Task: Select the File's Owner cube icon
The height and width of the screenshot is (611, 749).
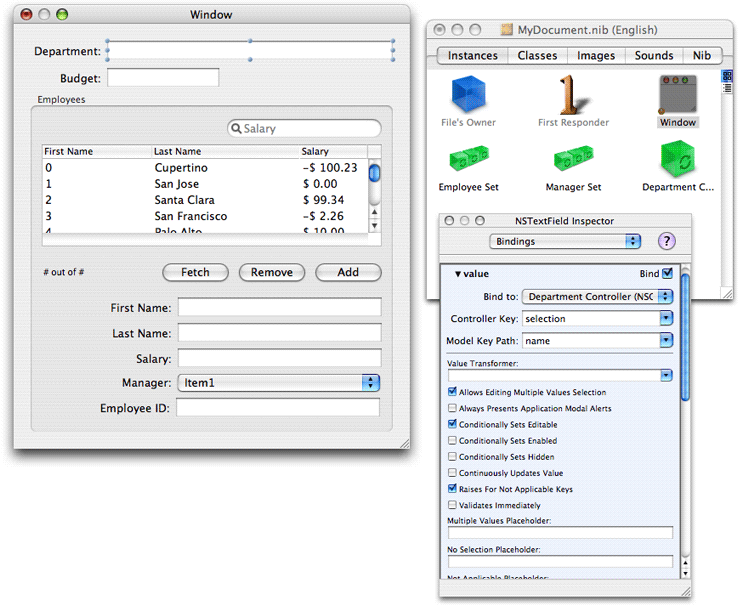Action: 468,94
